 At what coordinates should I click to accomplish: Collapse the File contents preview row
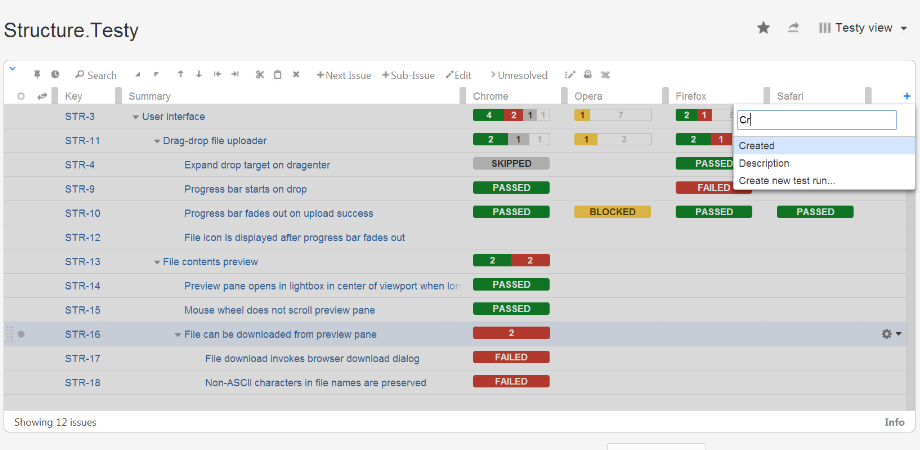point(157,262)
